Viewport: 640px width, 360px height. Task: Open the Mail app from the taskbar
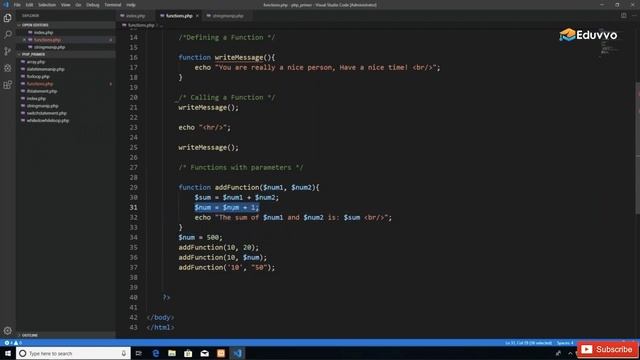point(204,353)
